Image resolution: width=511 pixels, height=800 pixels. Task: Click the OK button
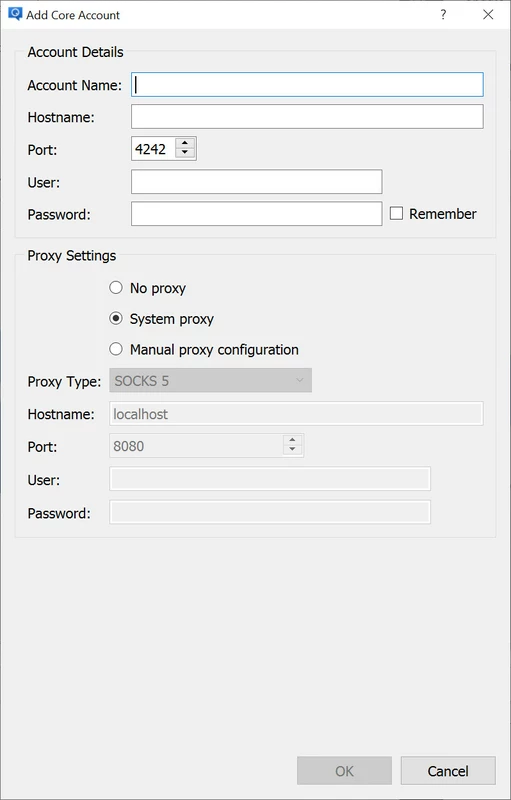344,770
